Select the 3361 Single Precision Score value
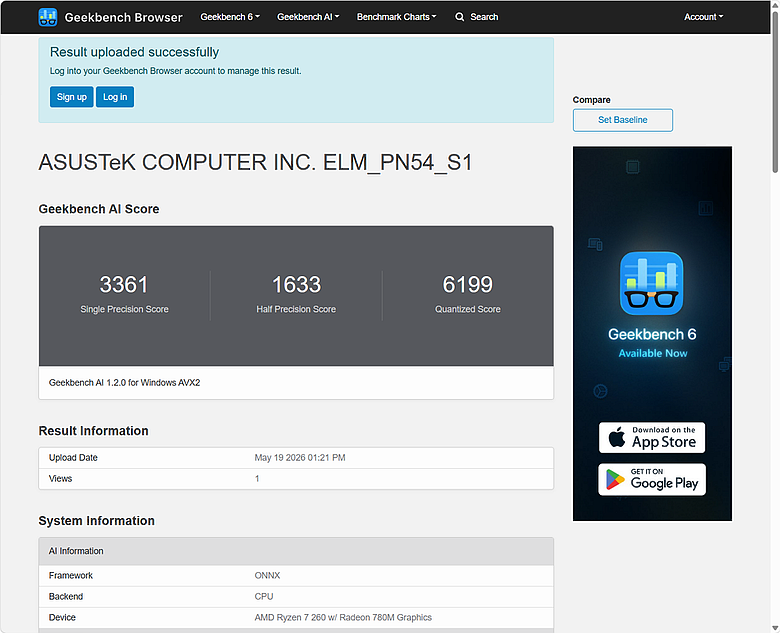Image resolution: width=780 pixels, height=633 pixels. [x=124, y=285]
